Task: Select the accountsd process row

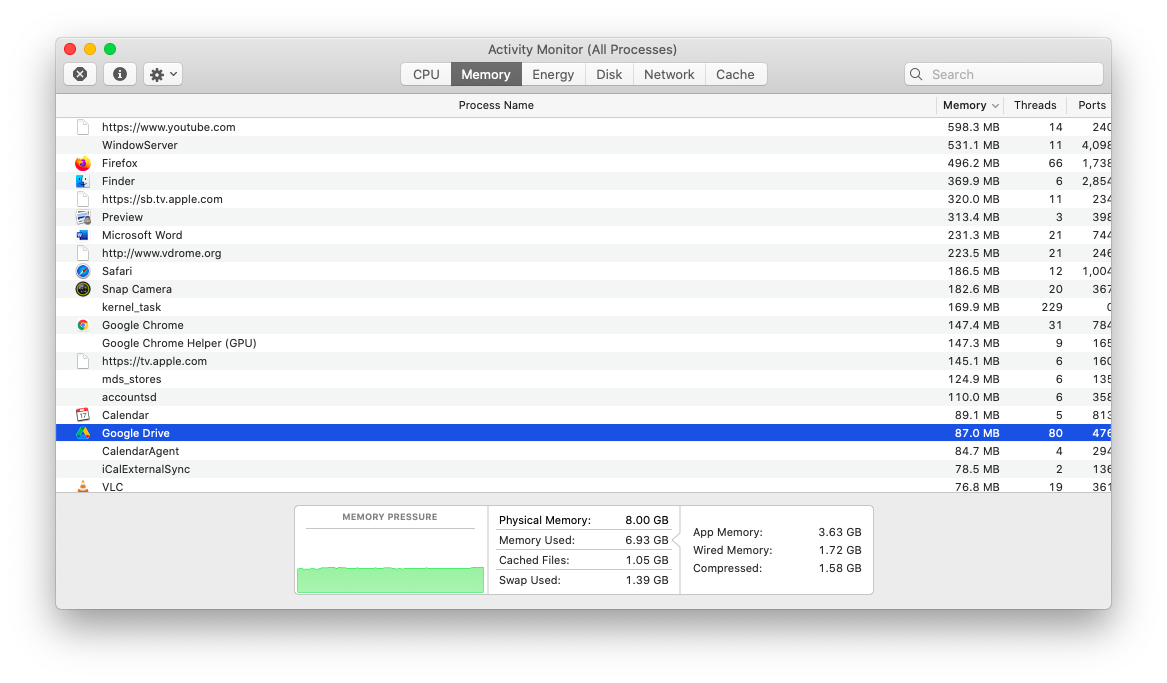Action: point(584,397)
